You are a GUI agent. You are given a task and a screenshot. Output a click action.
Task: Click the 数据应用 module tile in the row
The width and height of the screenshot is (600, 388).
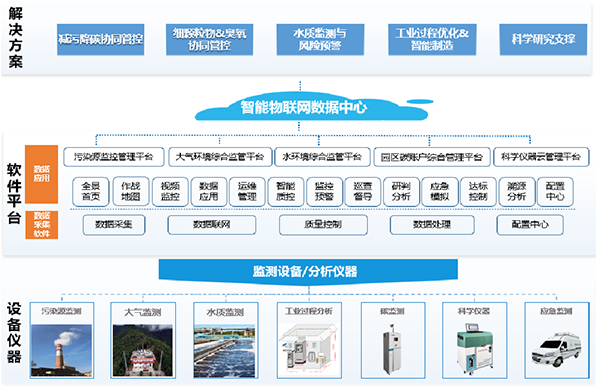point(209,192)
